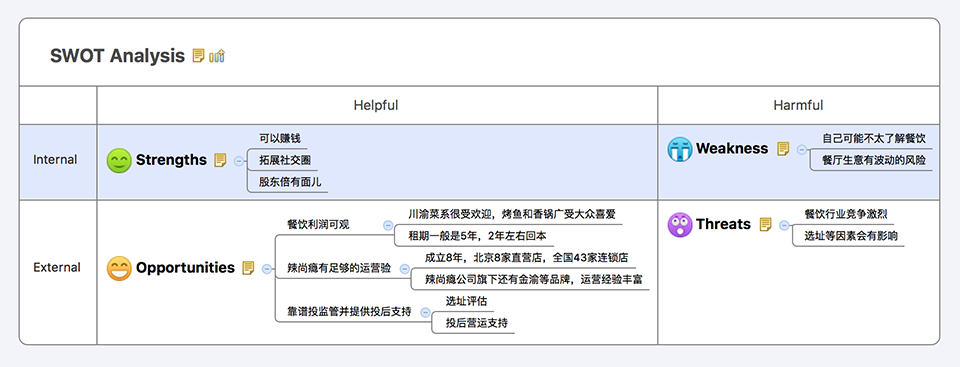The width and height of the screenshot is (960, 367).
Task: Select the 成立8年，北京8家直营店 subtopic
Action: click(526, 257)
